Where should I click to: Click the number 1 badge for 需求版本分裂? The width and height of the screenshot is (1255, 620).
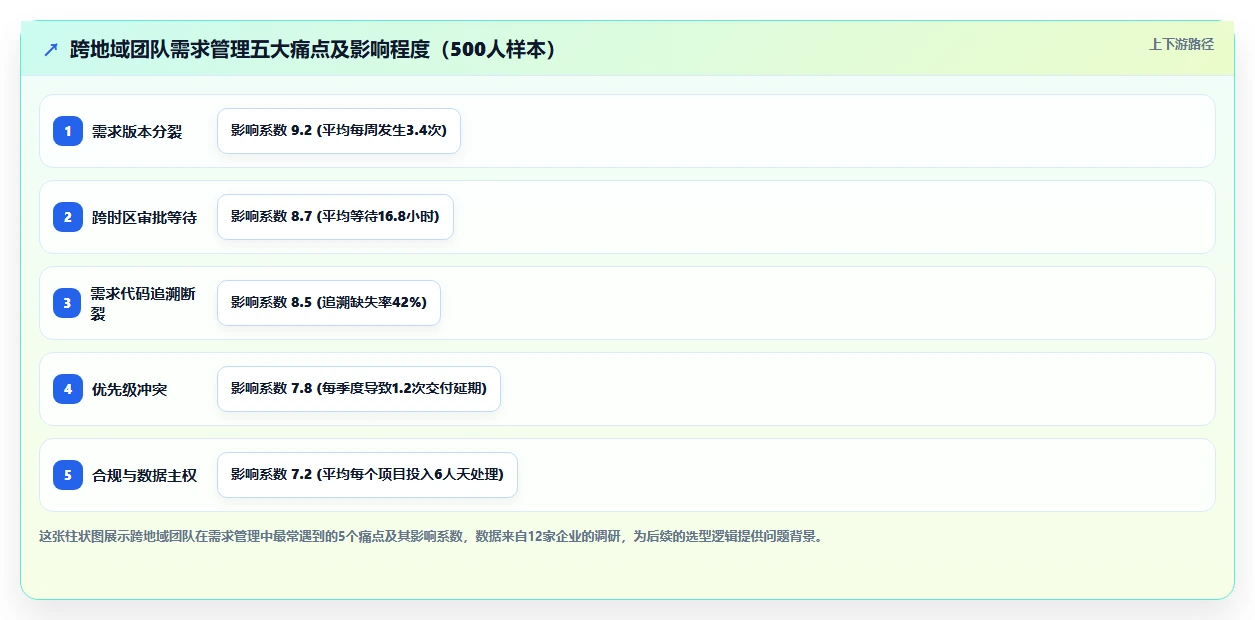click(x=68, y=131)
